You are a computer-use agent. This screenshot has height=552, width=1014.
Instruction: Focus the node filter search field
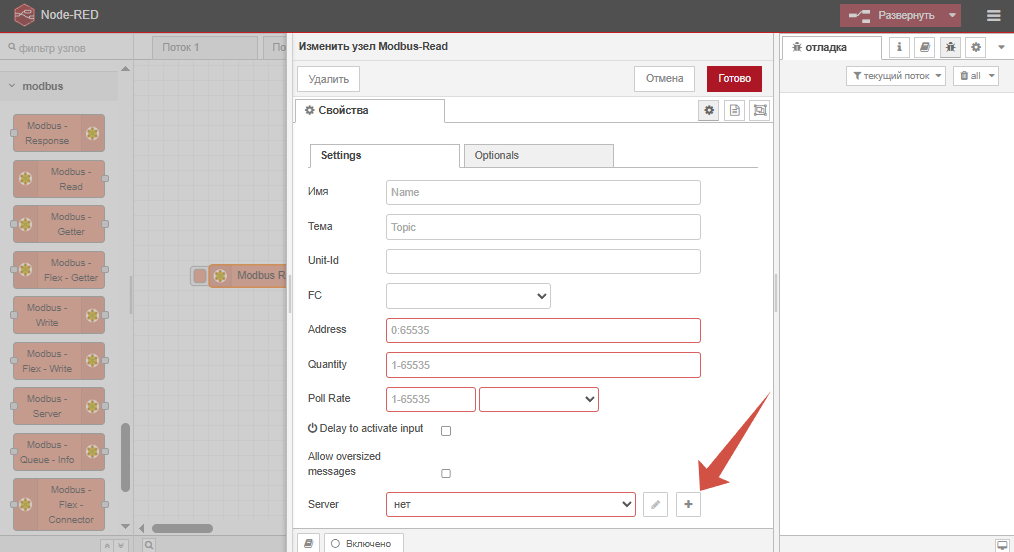click(67, 48)
